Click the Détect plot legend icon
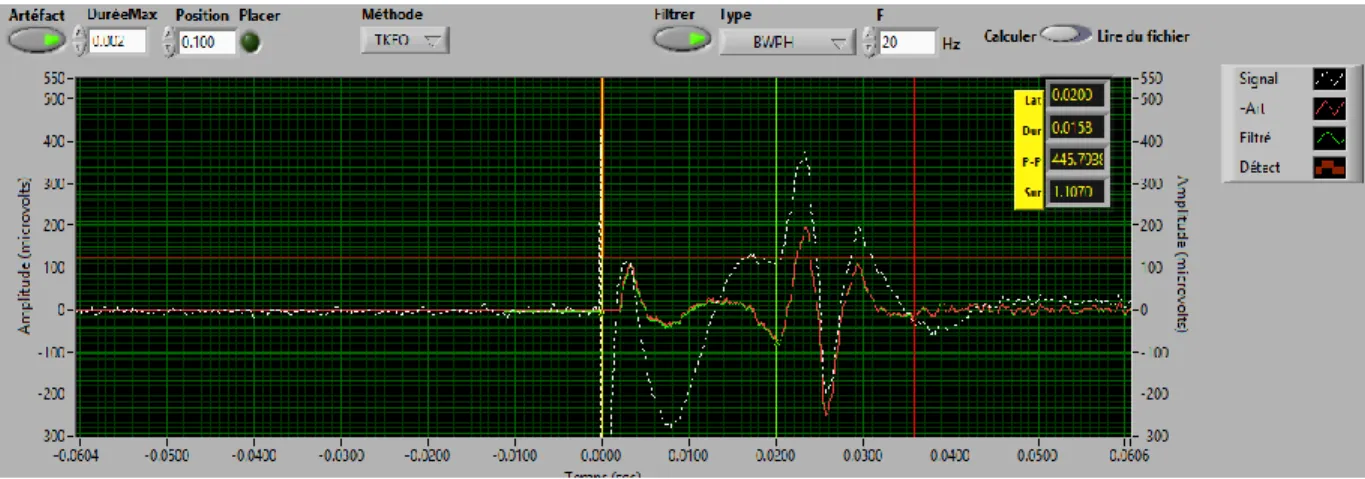1365x479 pixels. click(x=1329, y=168)
